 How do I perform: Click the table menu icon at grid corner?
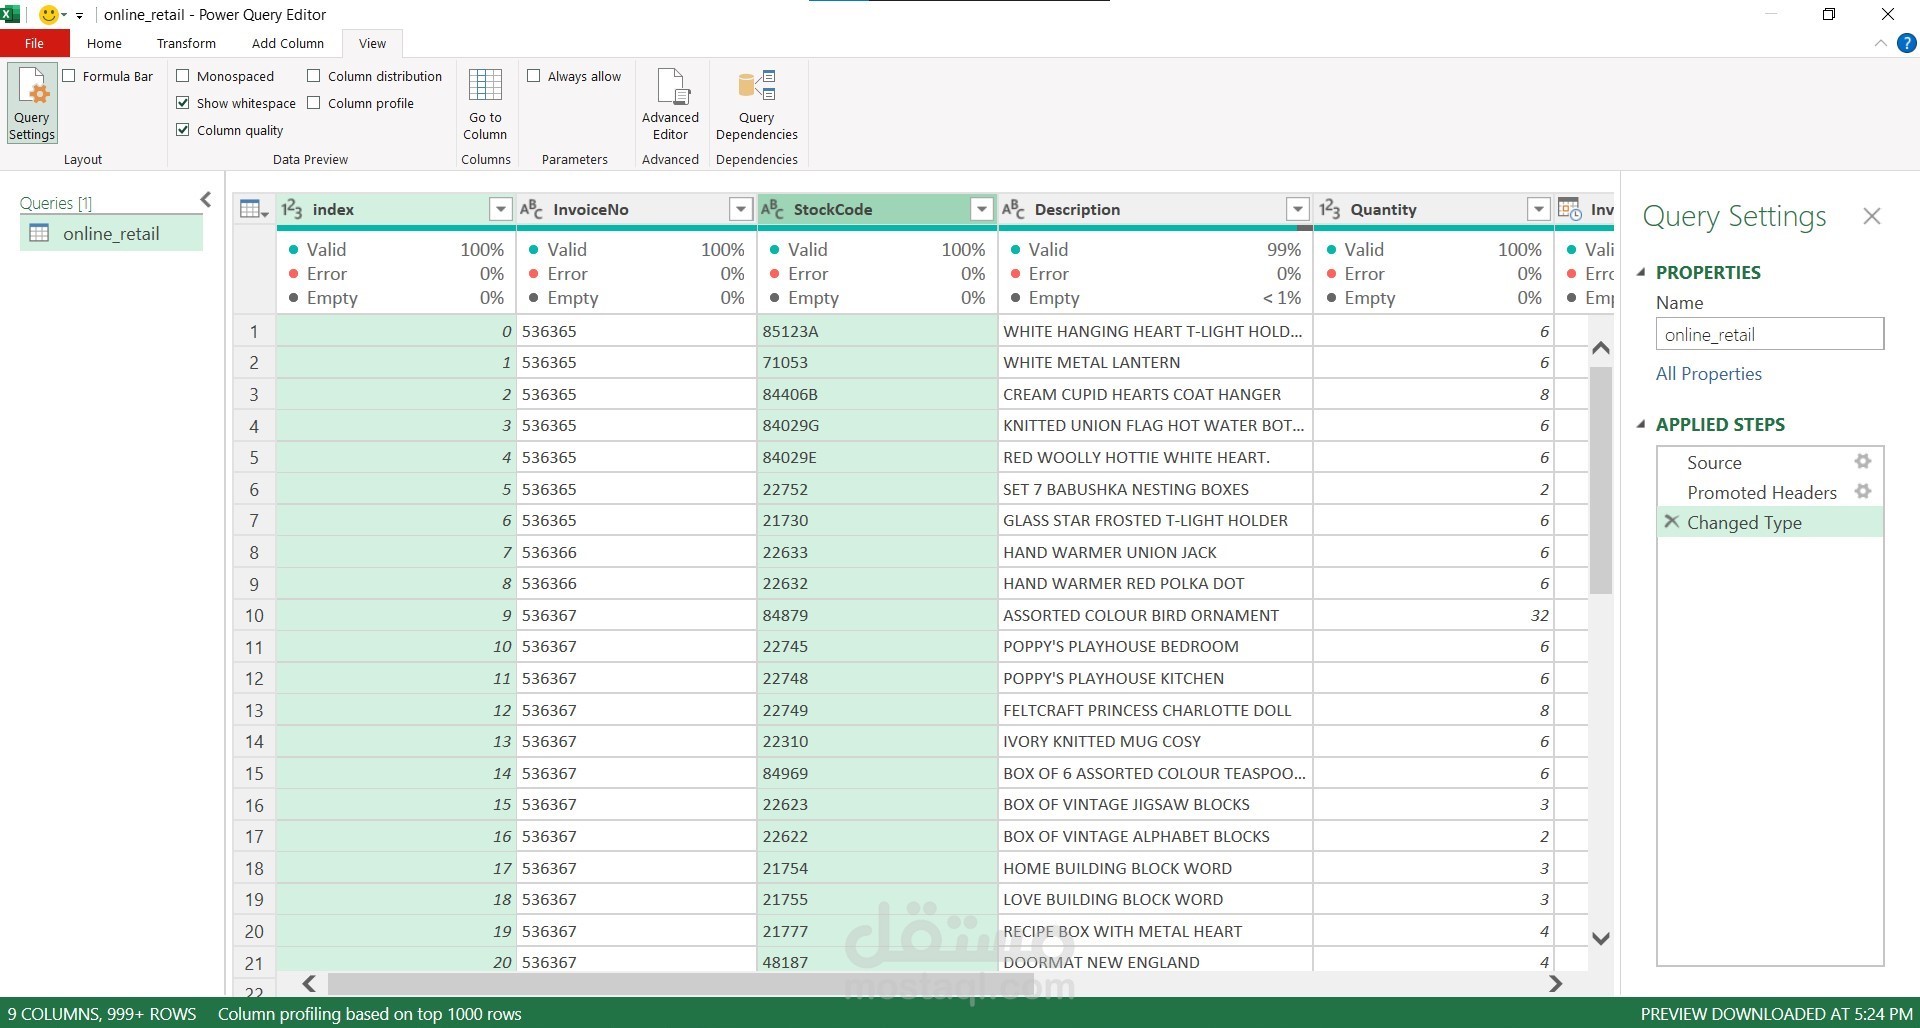tap(254, 209)
